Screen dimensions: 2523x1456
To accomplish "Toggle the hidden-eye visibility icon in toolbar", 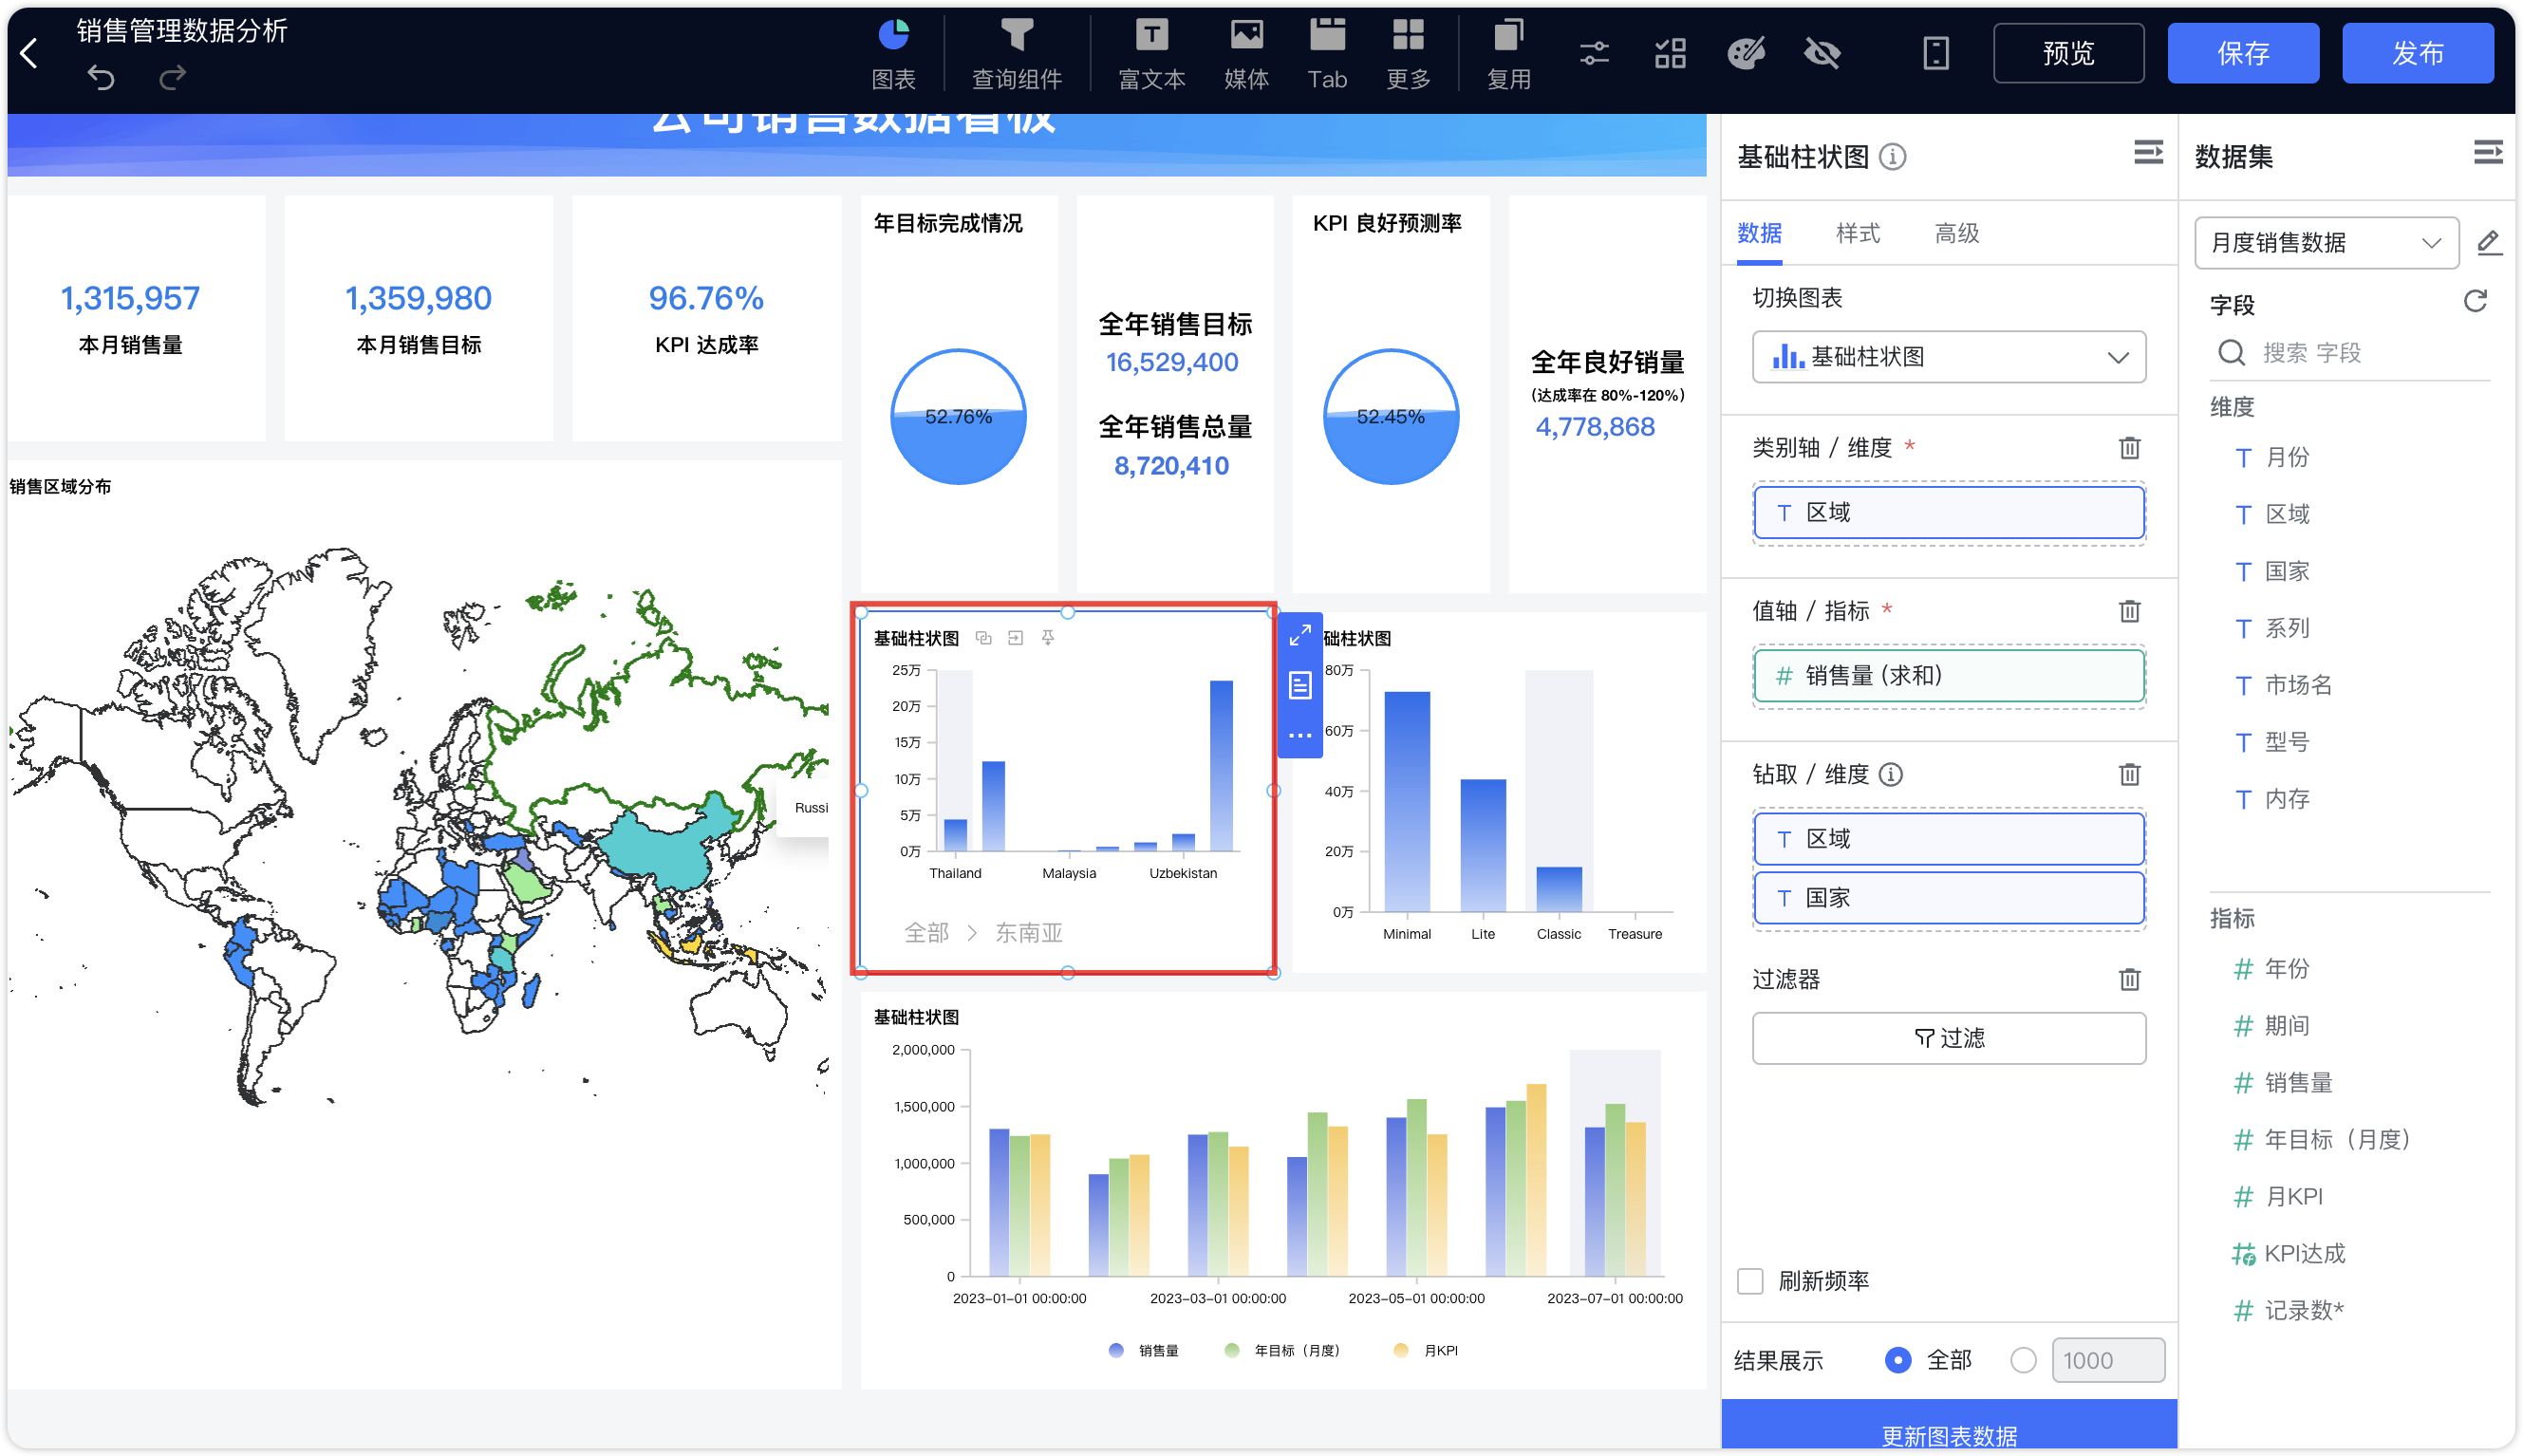I will click(x=1822, y=53).
